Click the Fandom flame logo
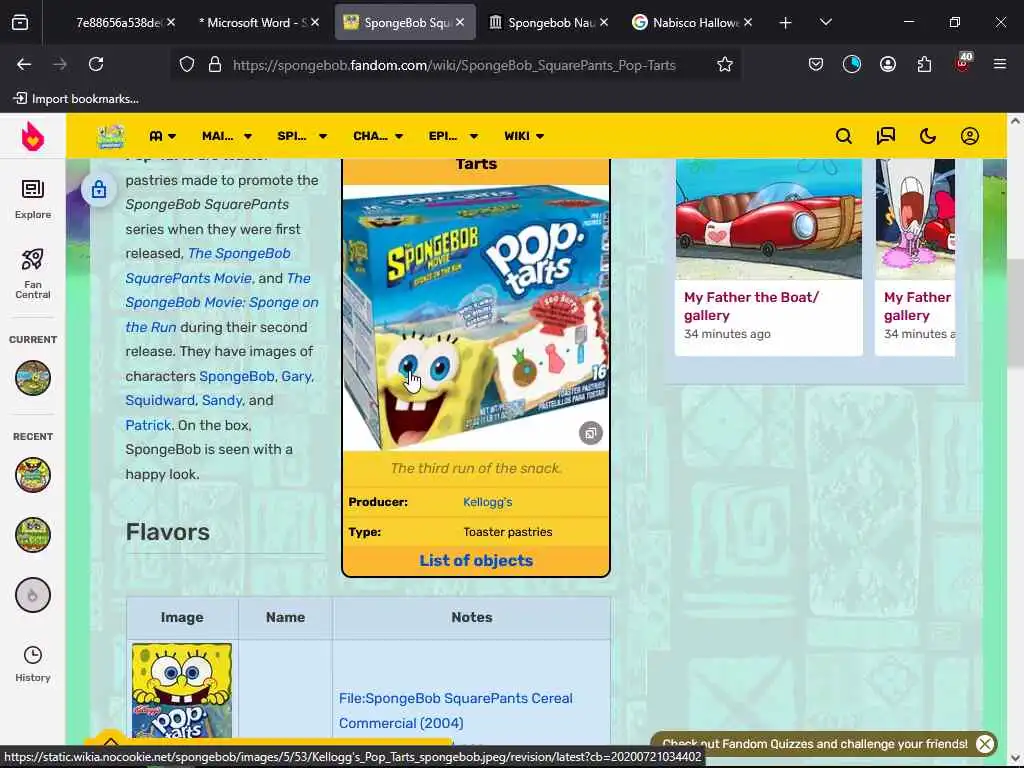 (x=33, y=136)
